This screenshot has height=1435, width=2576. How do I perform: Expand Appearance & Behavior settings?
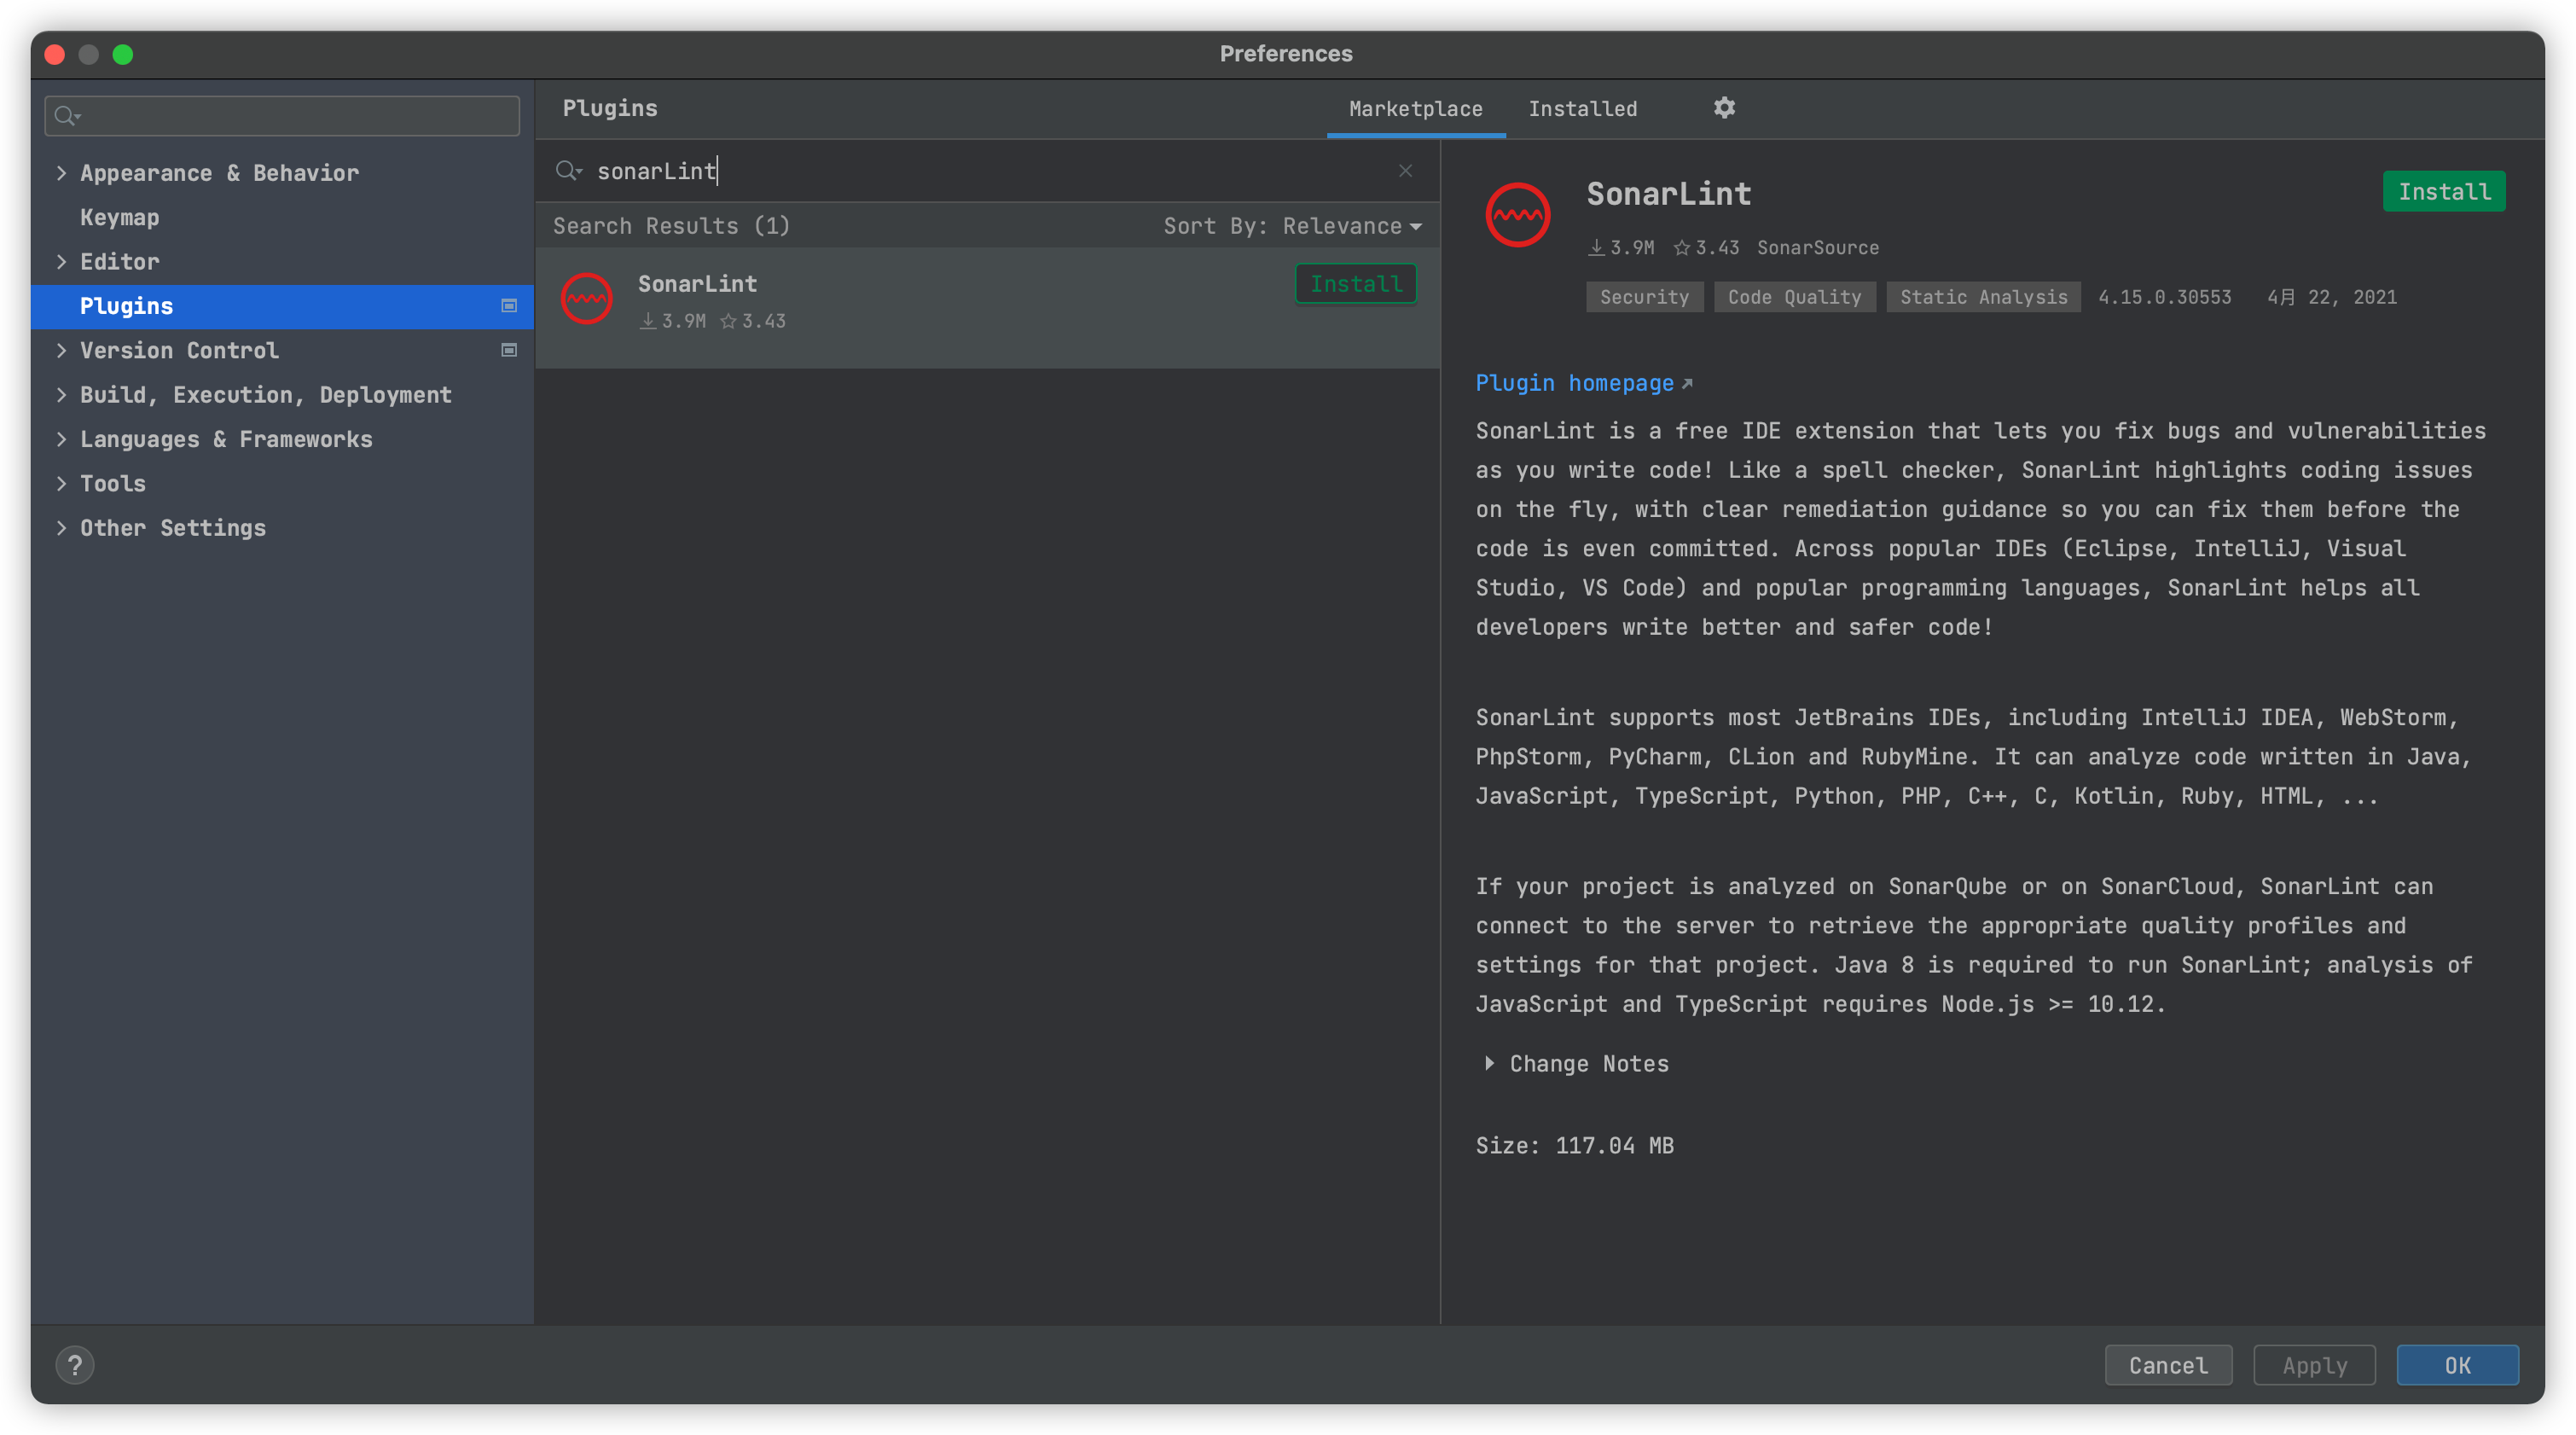pyautogui.click(x=62, y=173)
